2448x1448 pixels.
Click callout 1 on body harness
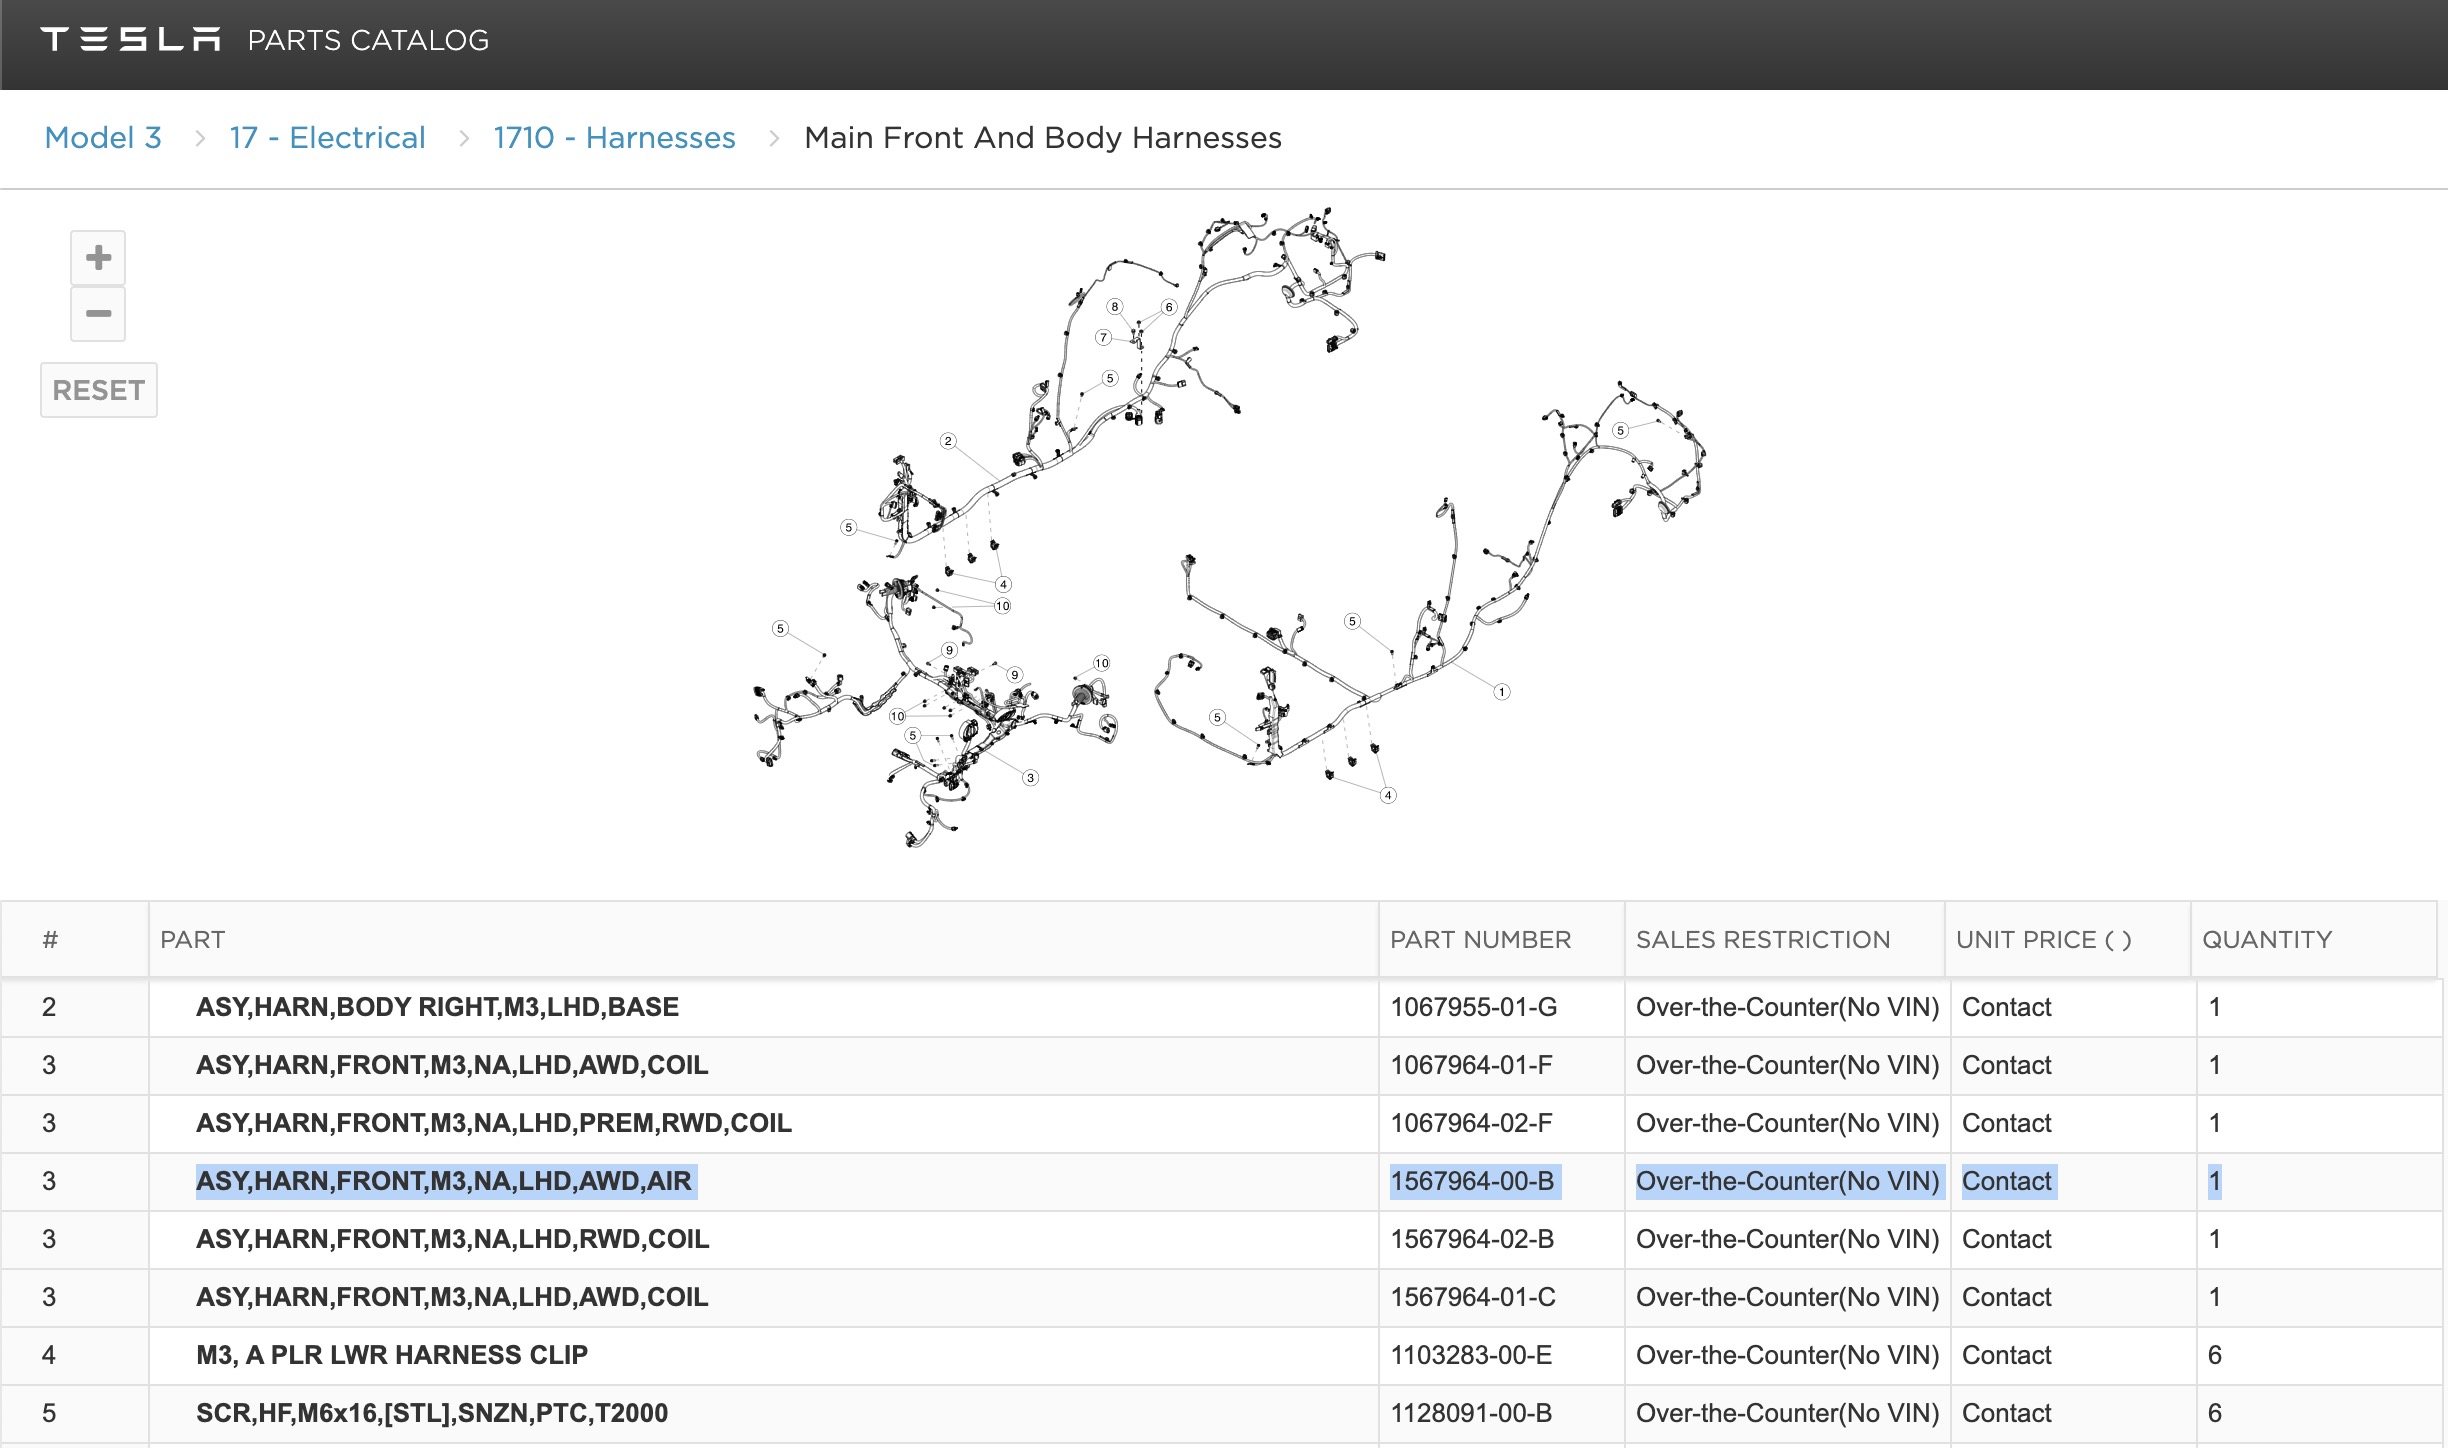coord(1501,692)
